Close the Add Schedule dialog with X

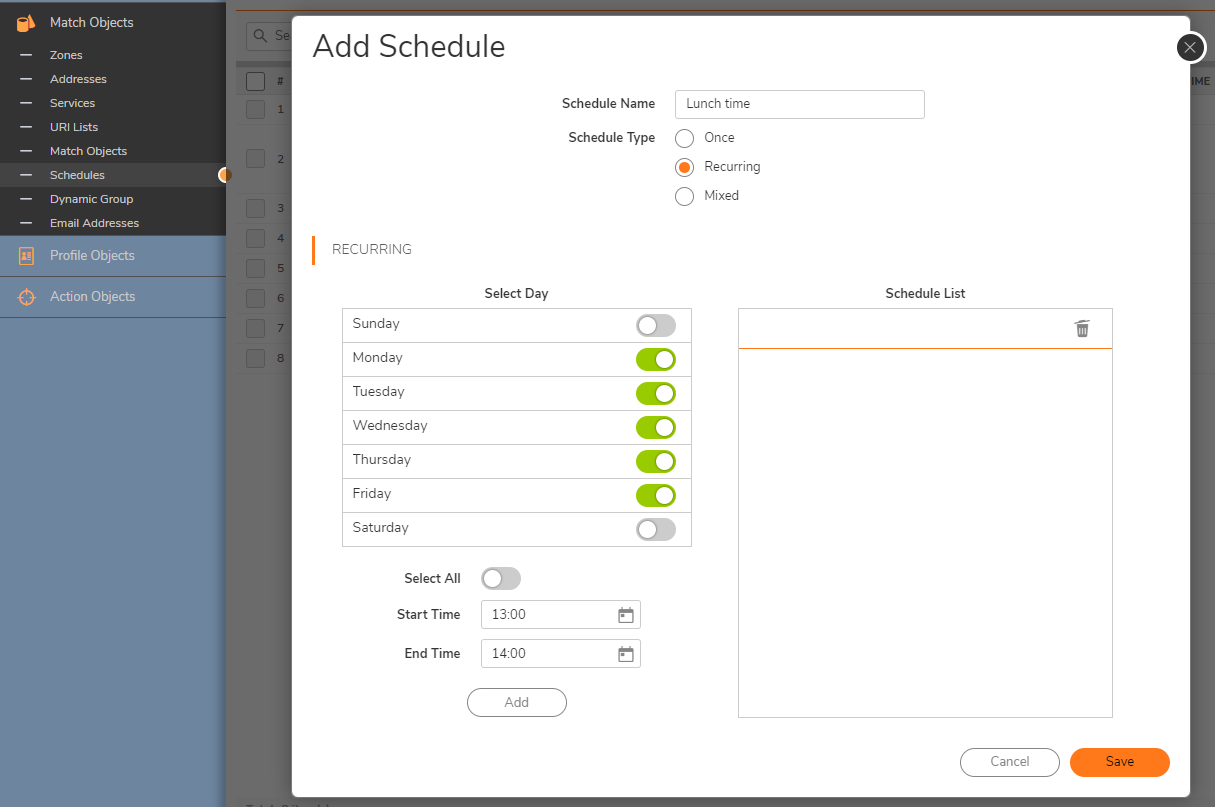tap(1189, 47)
